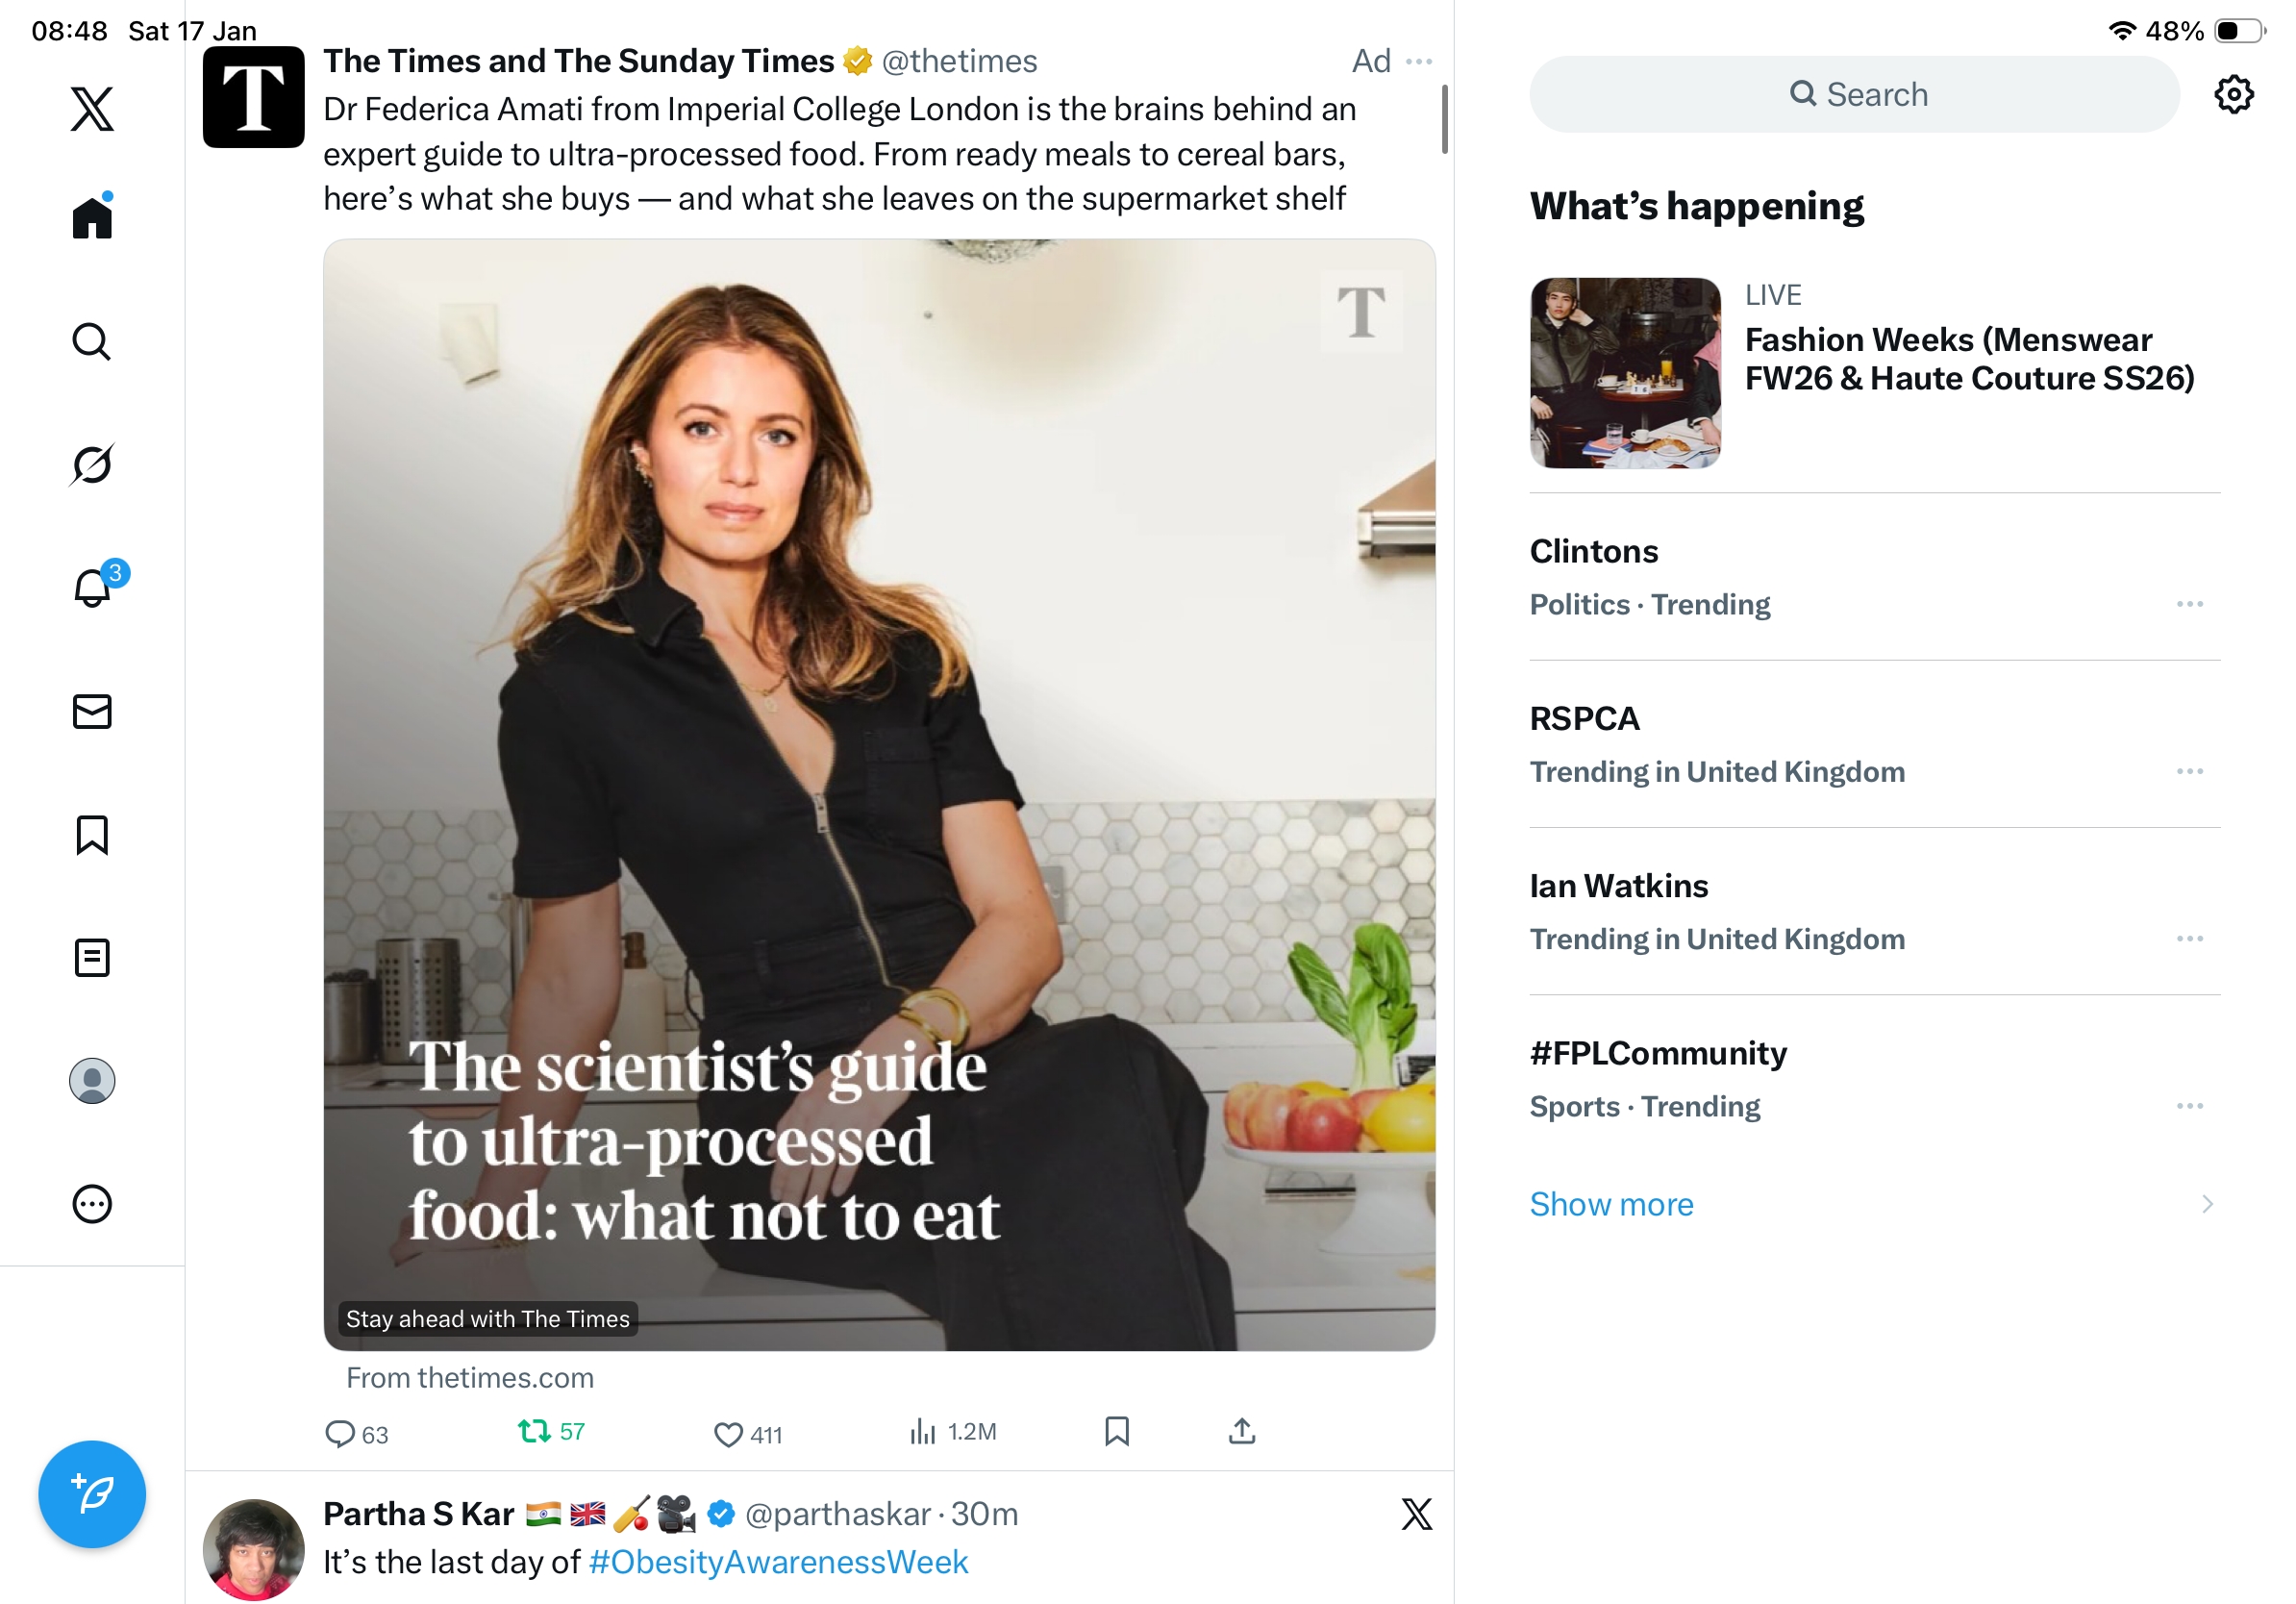The image size is (2296, 1604).
Task: Open the sidebar More menu
Action: pyautogui.click(x=92, y=1204)
